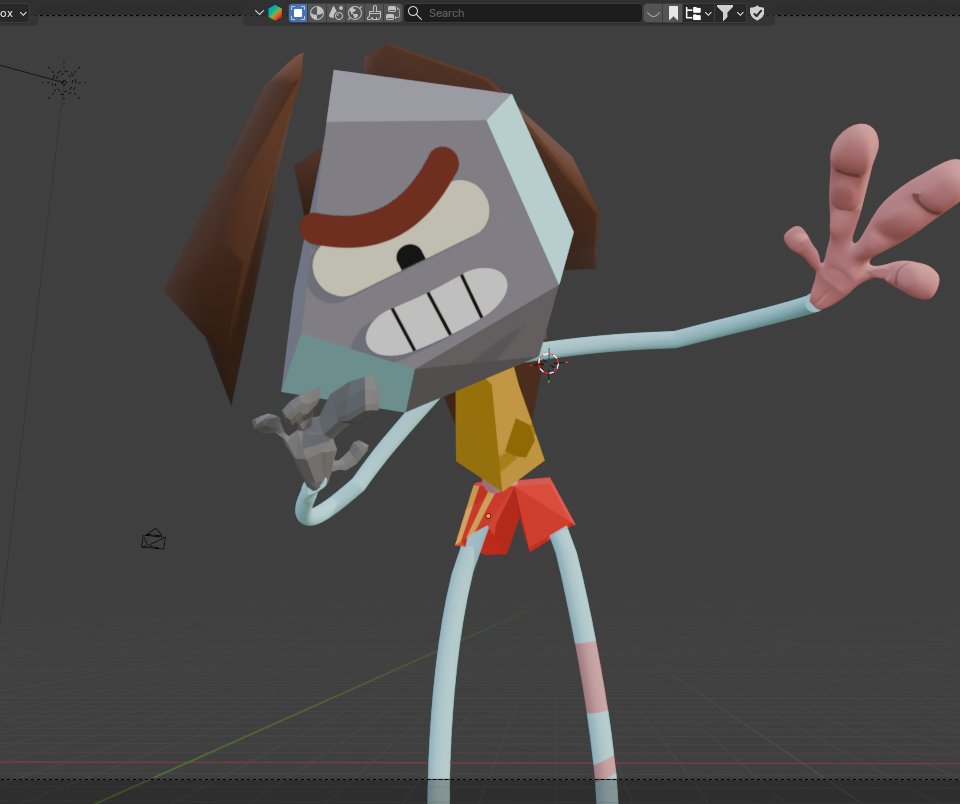Click the orange origin dot on red shorts

click(488, 516)
